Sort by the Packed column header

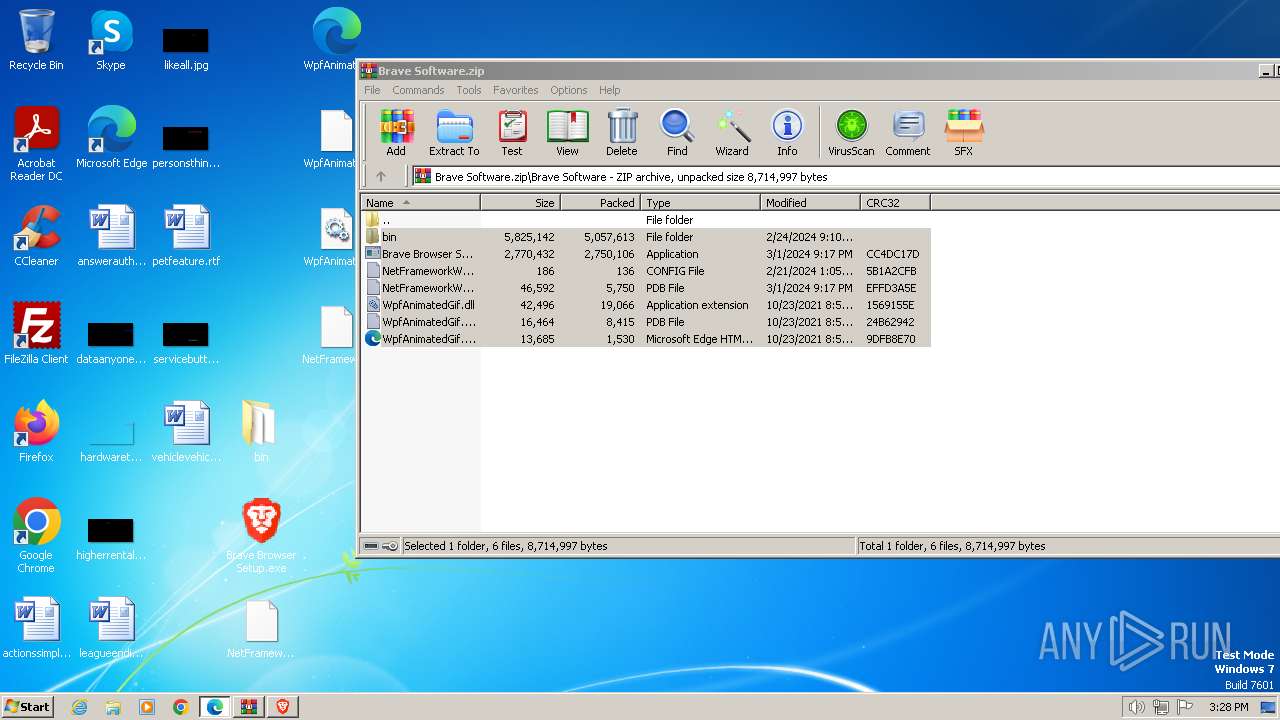[x=600, y=202]
